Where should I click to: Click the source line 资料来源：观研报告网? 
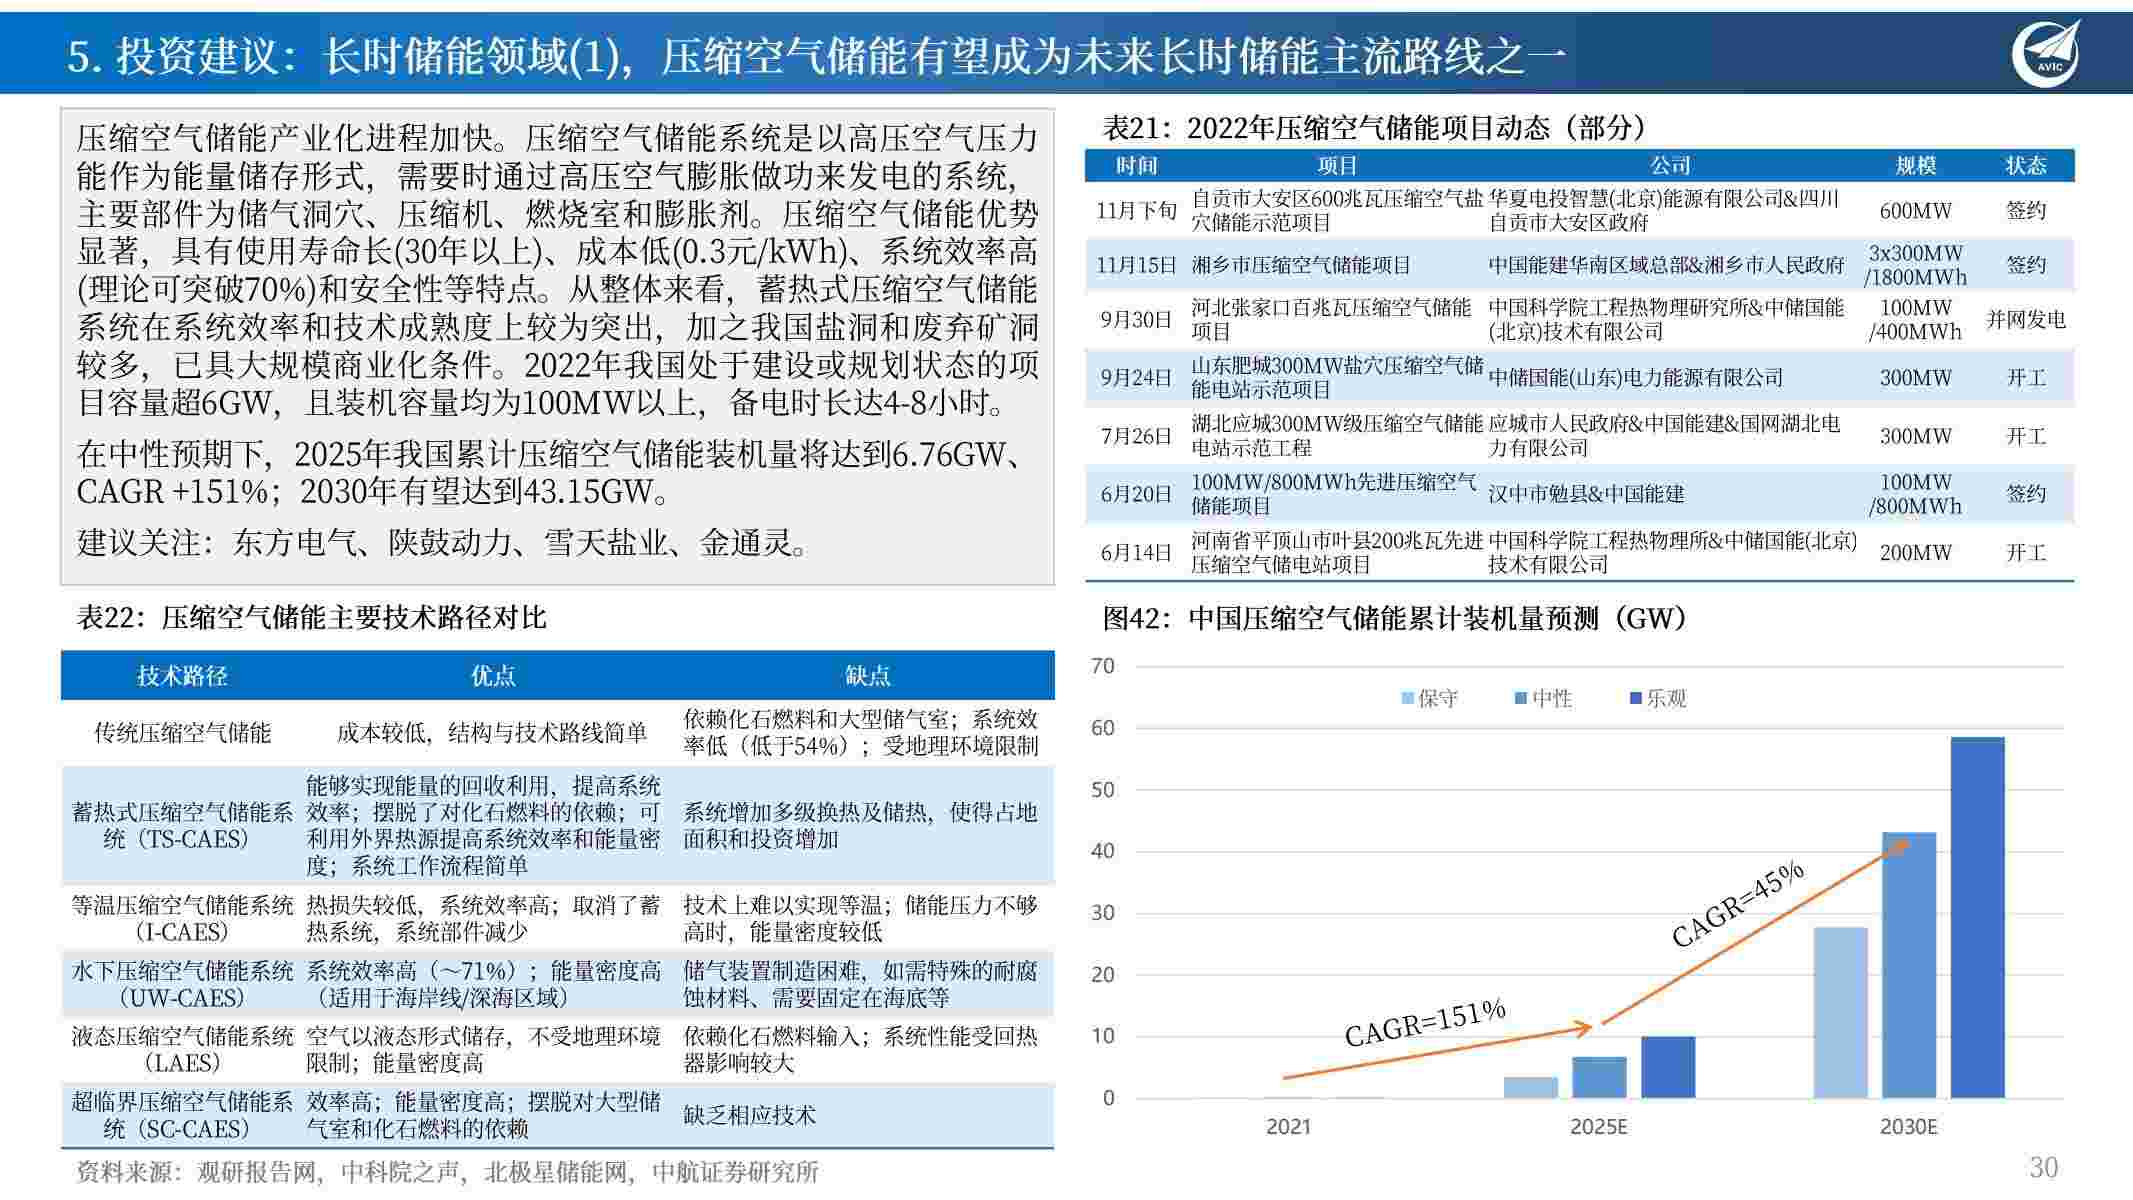click(x=448, y=1171)
